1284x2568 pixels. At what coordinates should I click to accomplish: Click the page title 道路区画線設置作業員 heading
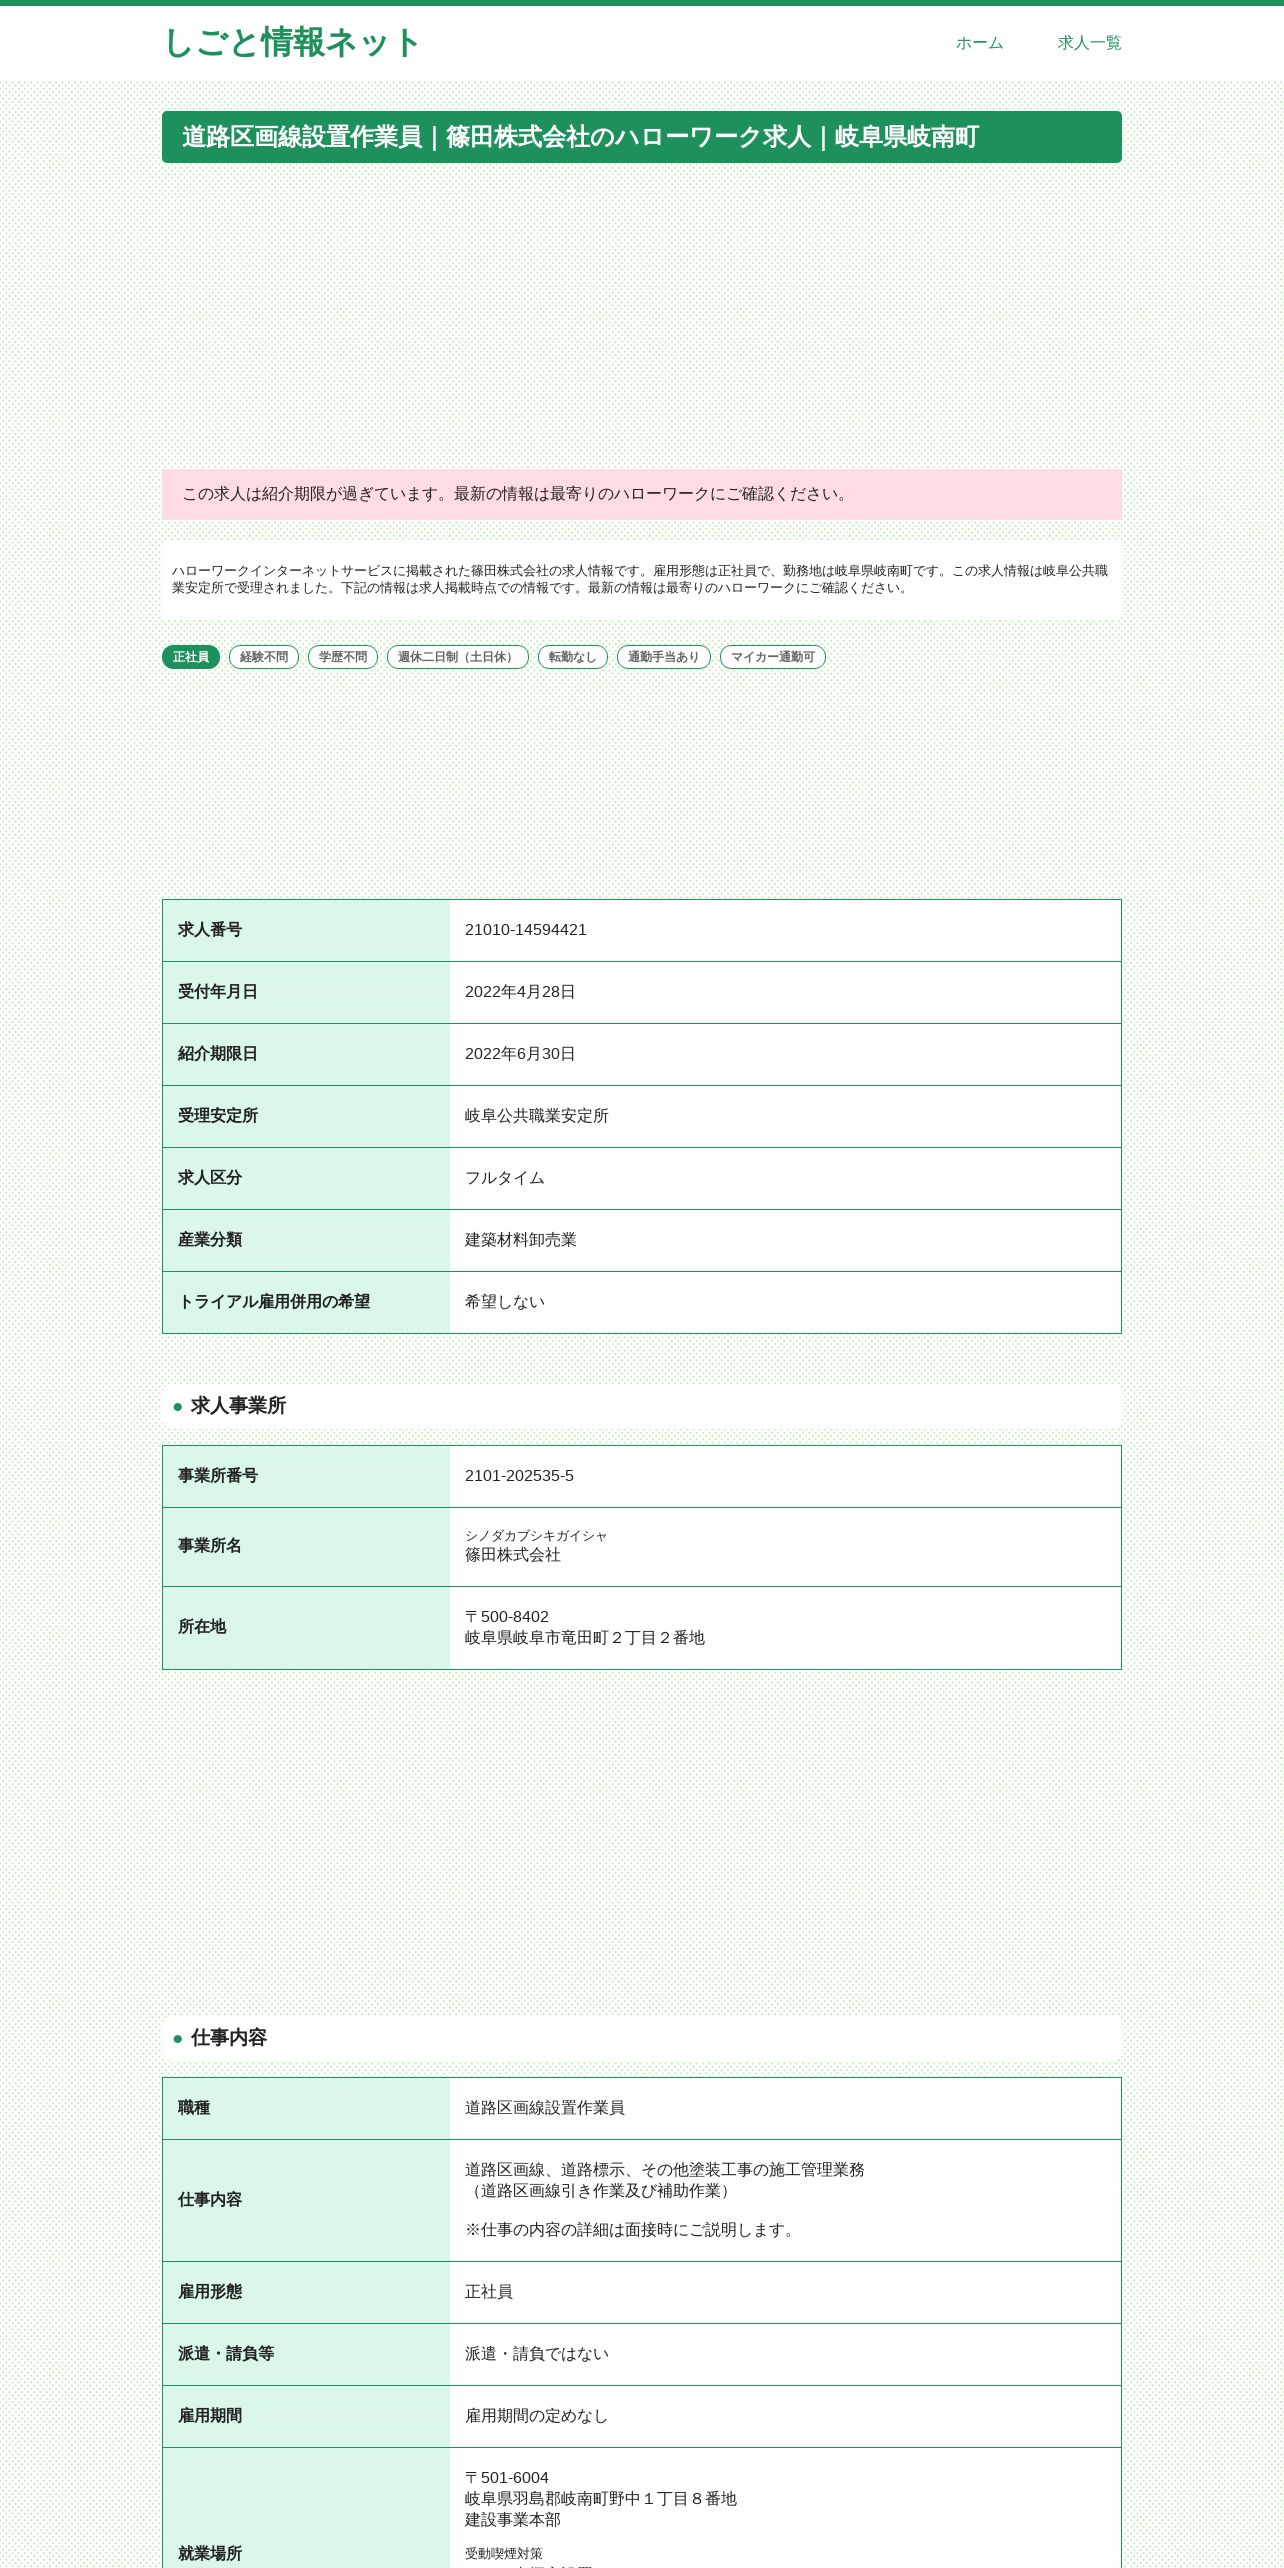642,137
